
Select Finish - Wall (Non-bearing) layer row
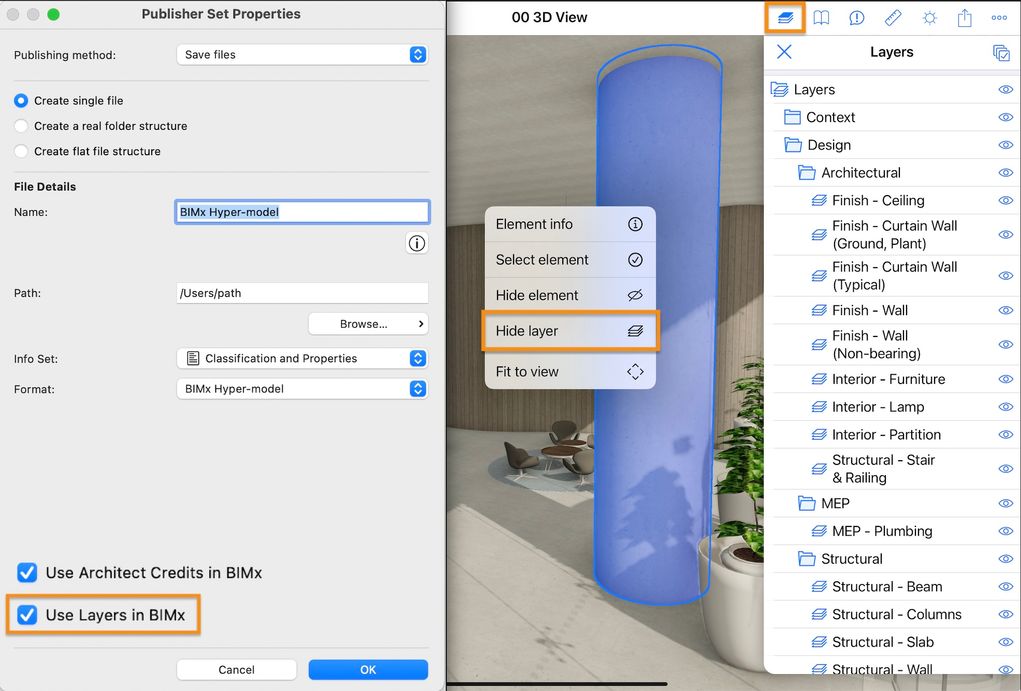coord(892,345)
